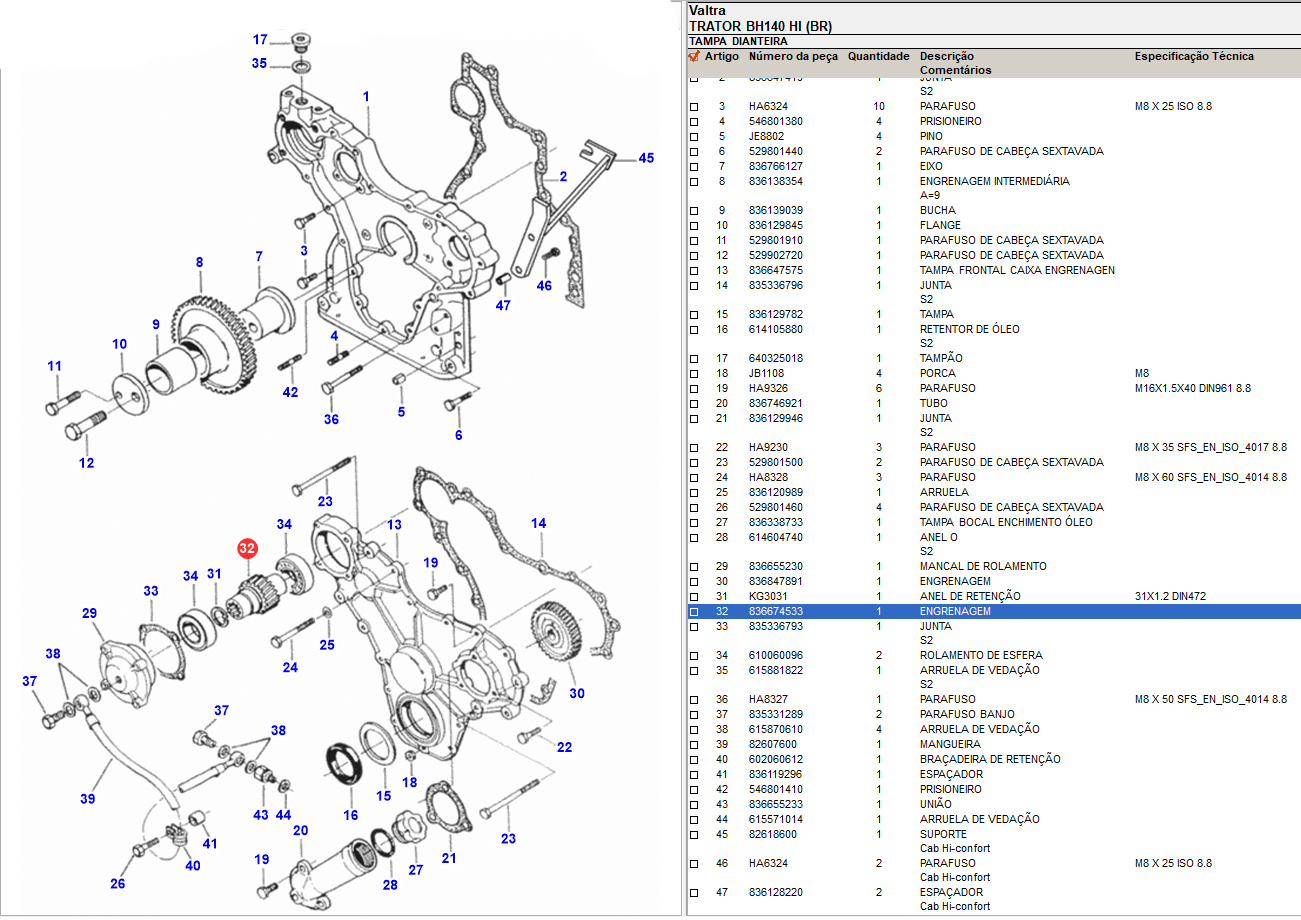This screenshot has width=1301, height=920.
Task: Click the Quantidade column header
Action: 878,57
